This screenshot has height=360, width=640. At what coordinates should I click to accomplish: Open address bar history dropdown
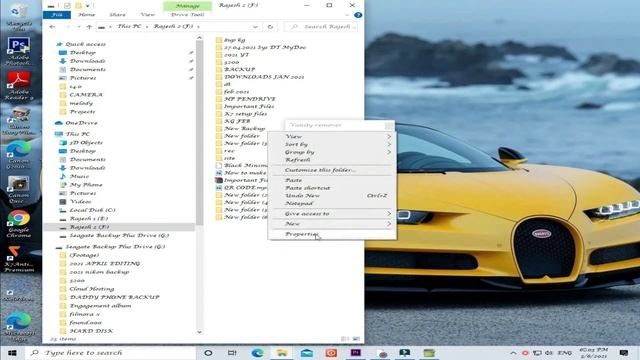[256, 27]
